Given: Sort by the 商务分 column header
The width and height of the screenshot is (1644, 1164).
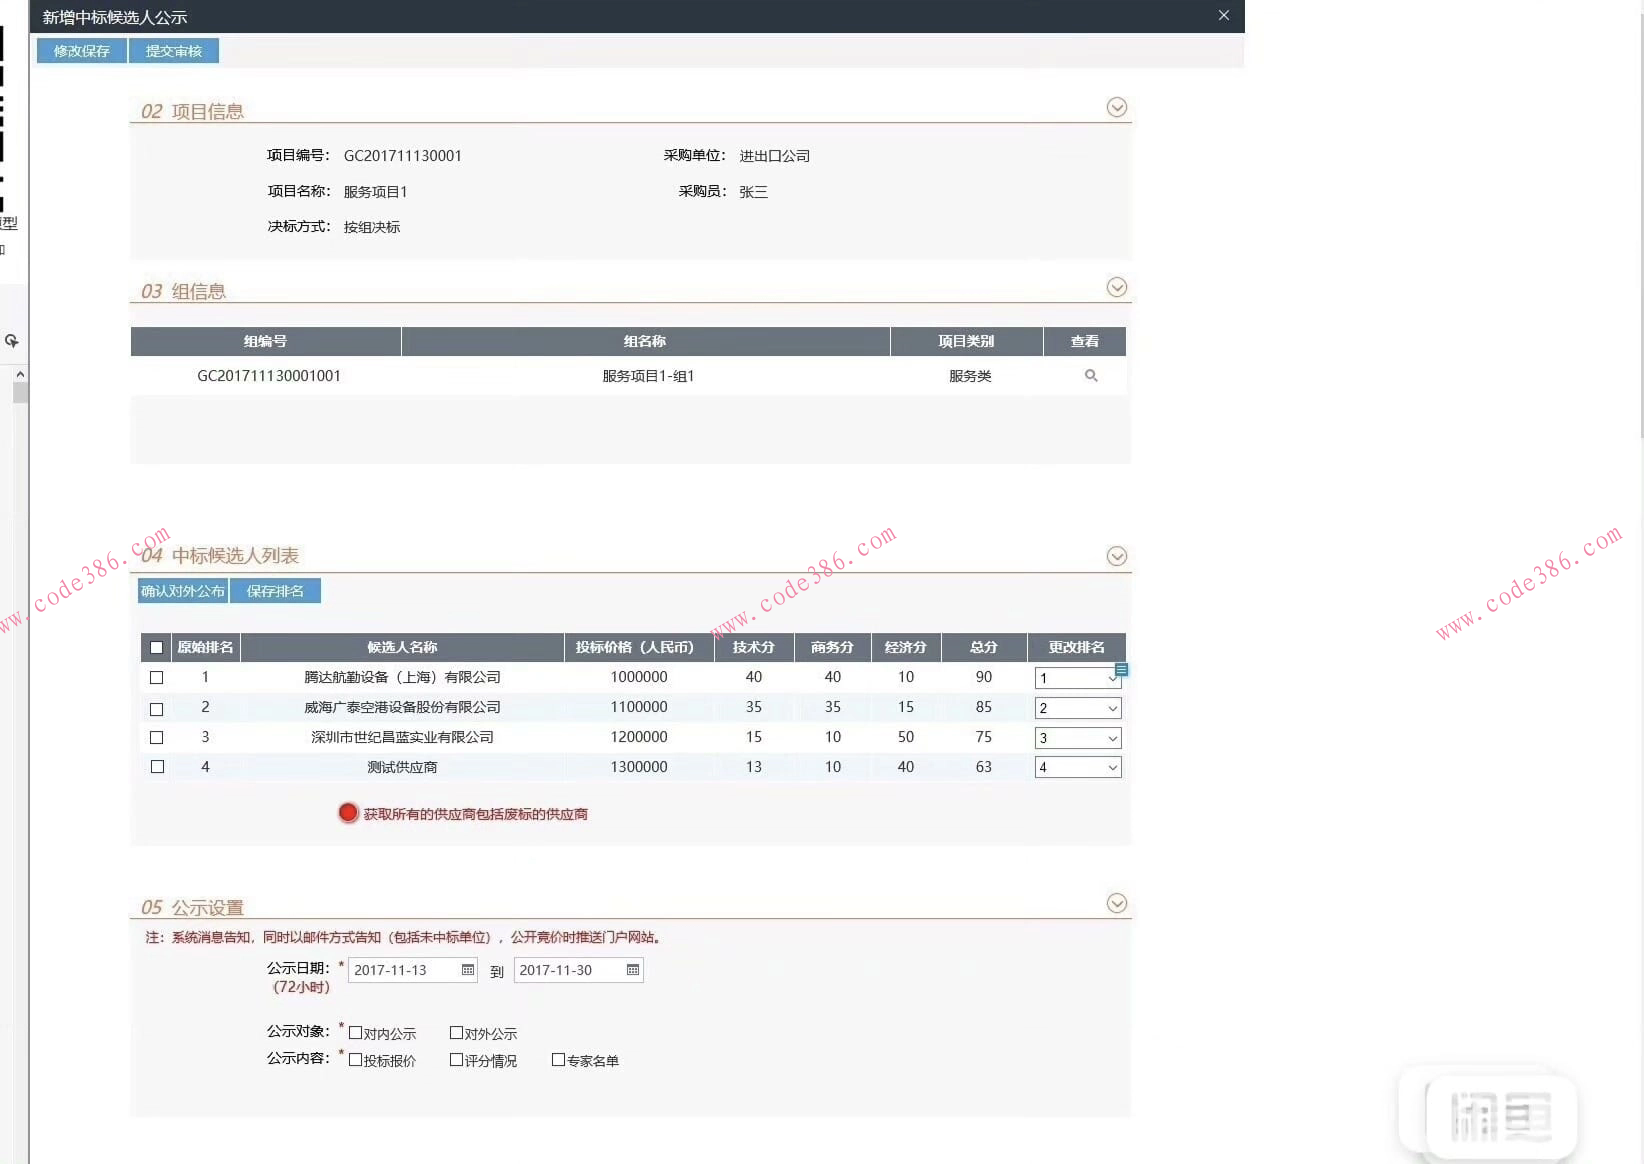Looking at the screenshot, I should [x=833, y=647].
